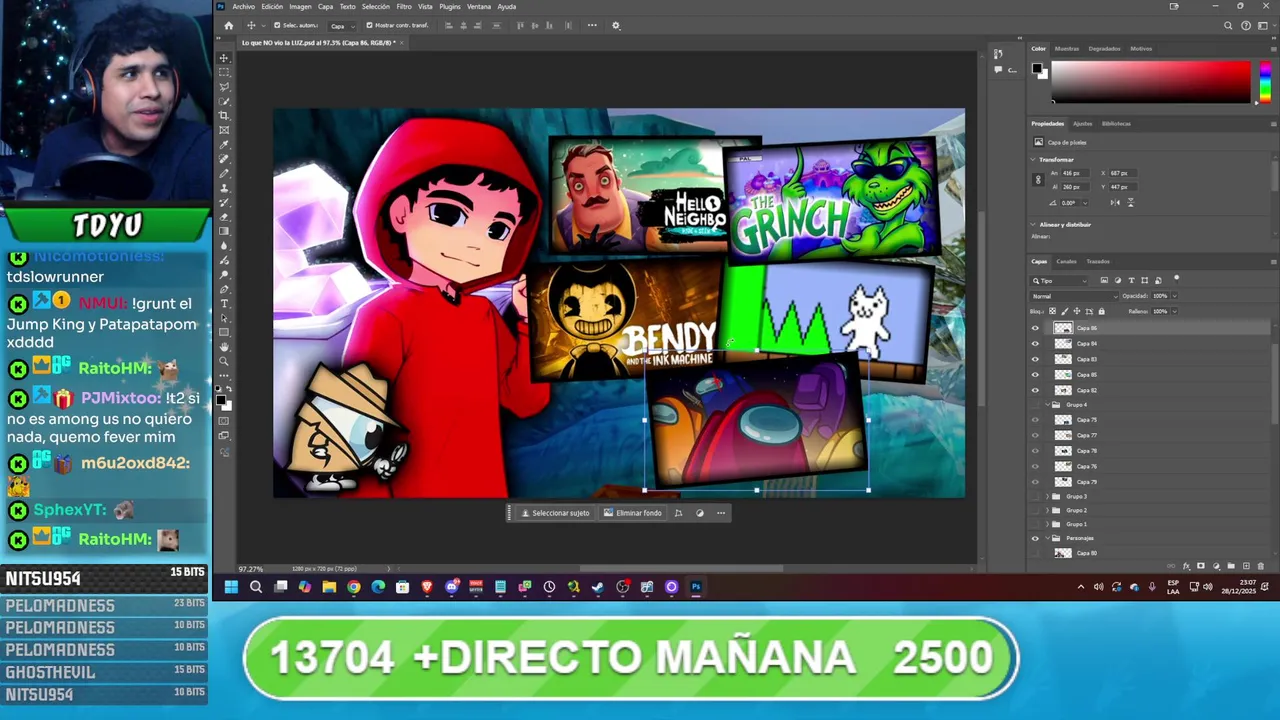The height and width of the screenshot is (720, 1280).
Task: Lock all with the padlock icon
Action: point(1102,311)
